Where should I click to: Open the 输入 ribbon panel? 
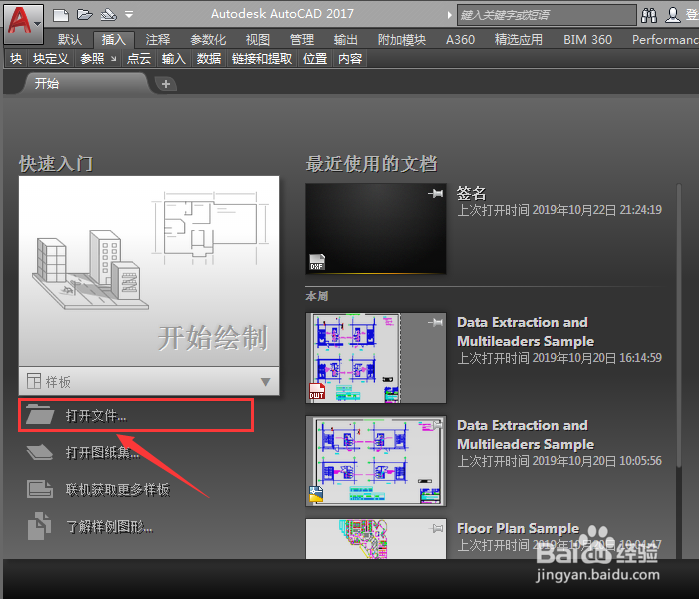pos(174,59)
